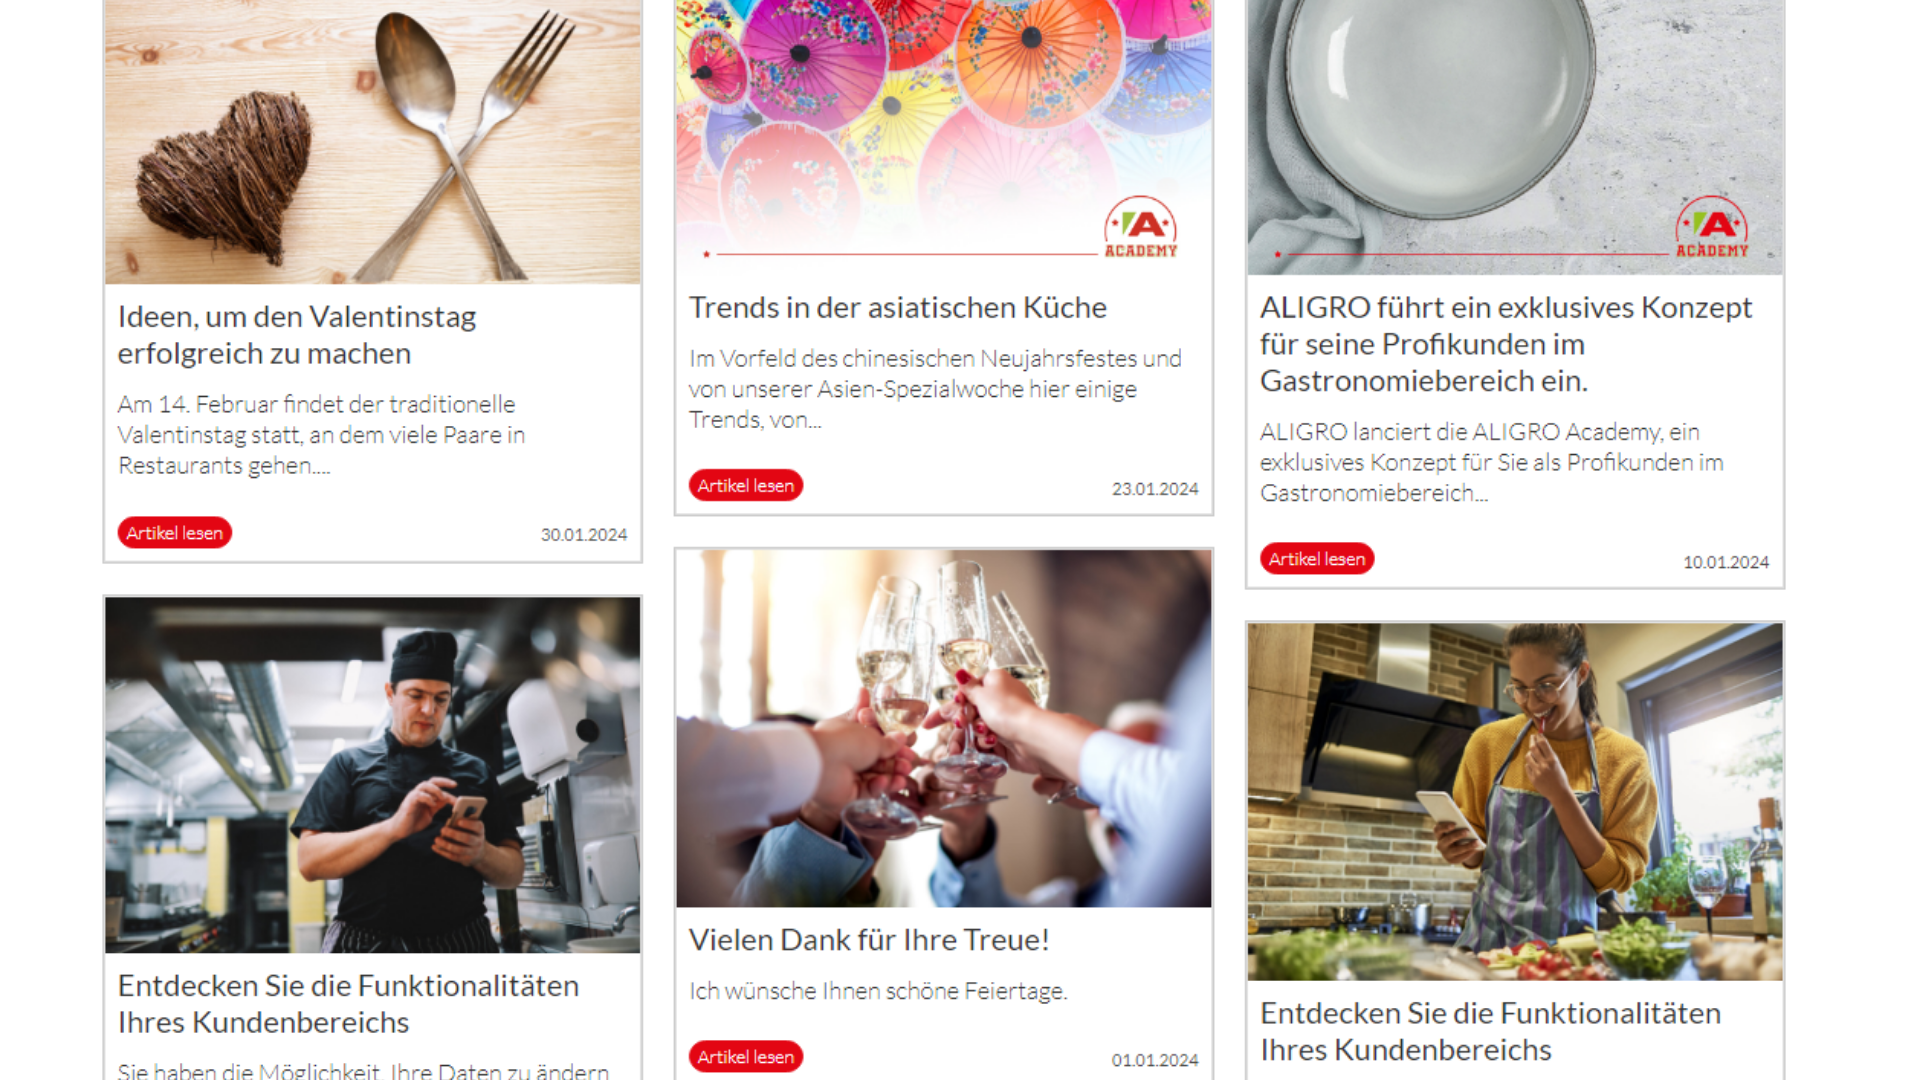Open woman cooking with phone thumbnail
The width and height of the screenshot is (1920, 1080).
tap(1515, 802)
